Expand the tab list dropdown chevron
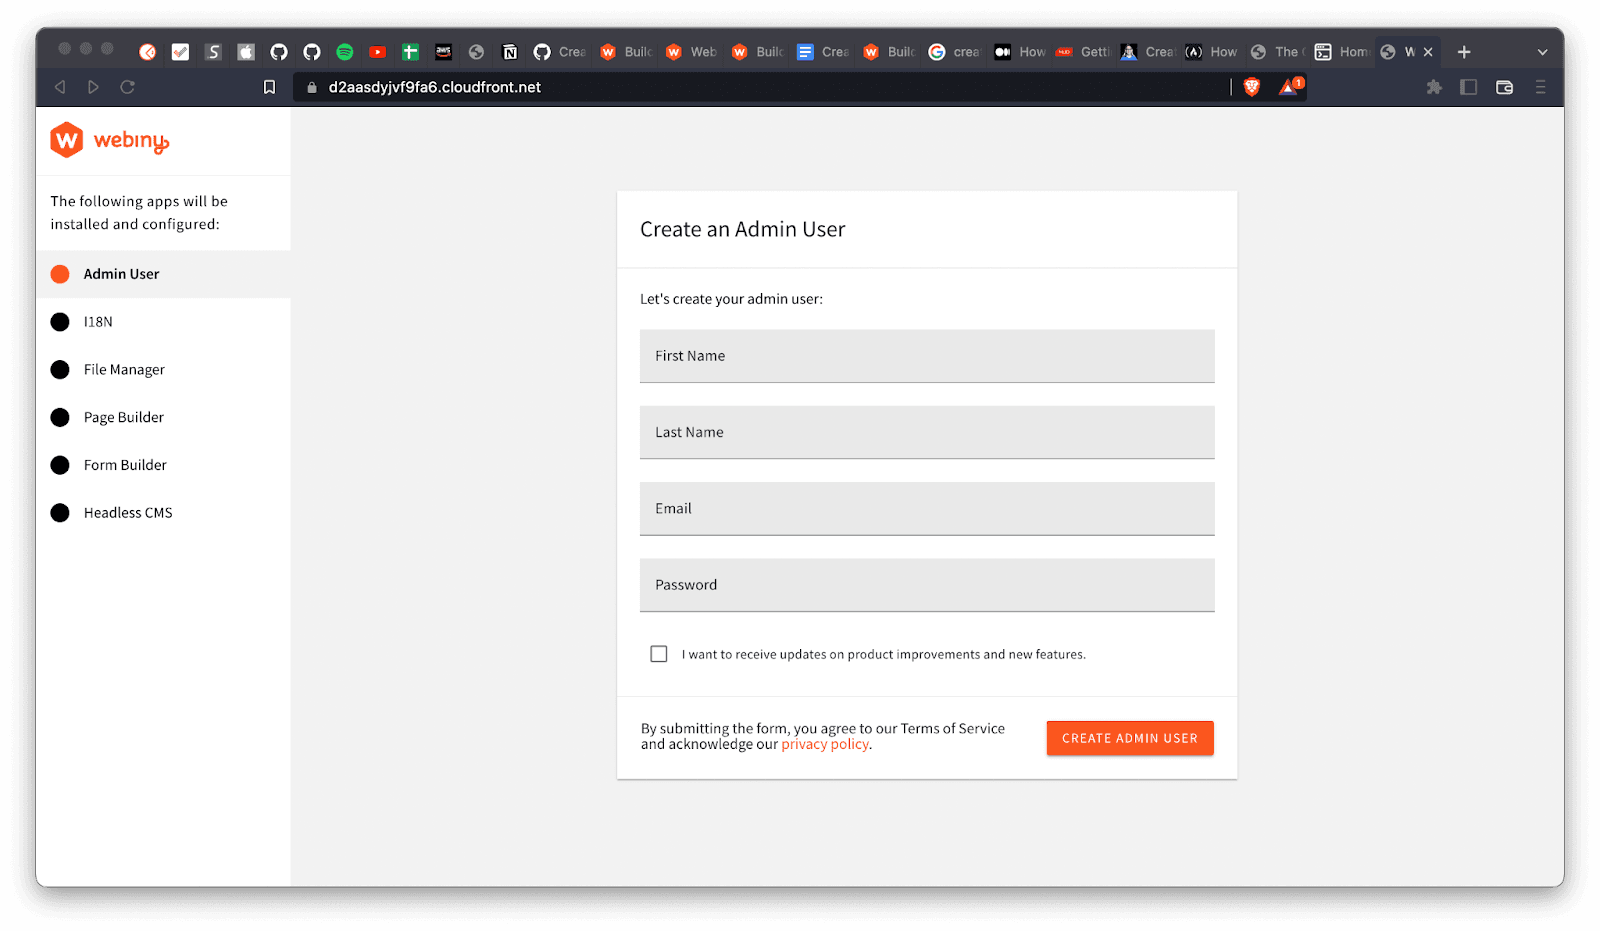This screenshot has width=1600, height=931. pos(1542,52)
